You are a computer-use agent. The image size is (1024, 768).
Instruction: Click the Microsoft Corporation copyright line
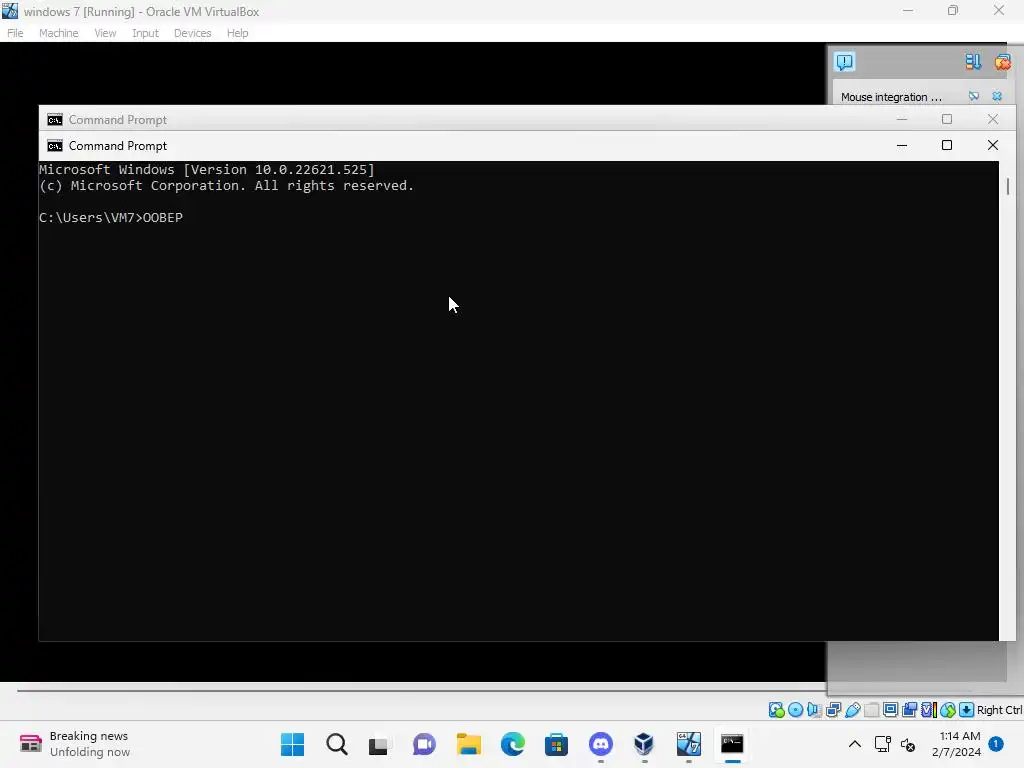[x=227, y=185]
